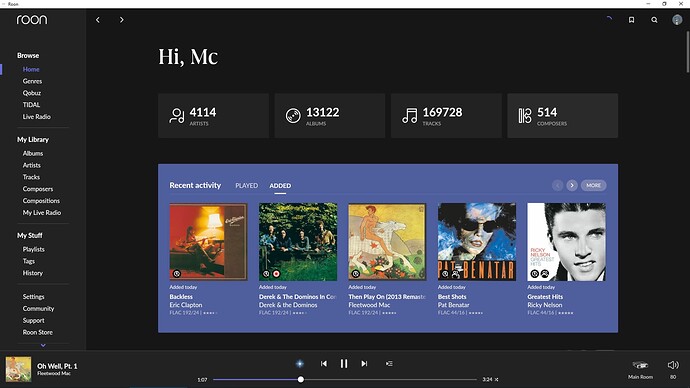The width and height of the screenshot is (690, 388).
Task: Open Compositions under My Library
Action: coord(41,201)
